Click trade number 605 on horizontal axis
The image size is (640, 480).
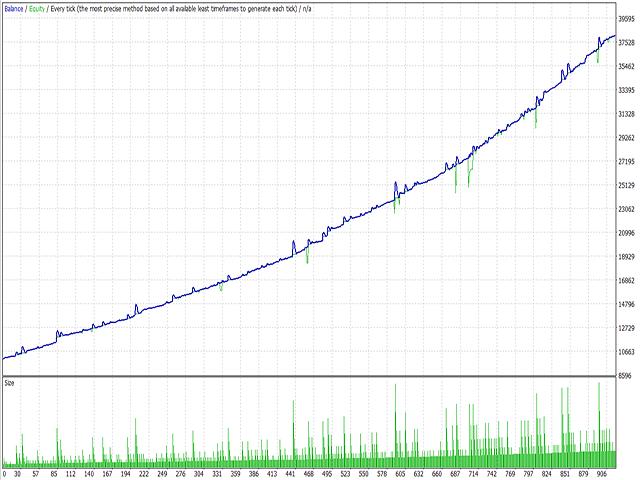[x=400, y=474]
